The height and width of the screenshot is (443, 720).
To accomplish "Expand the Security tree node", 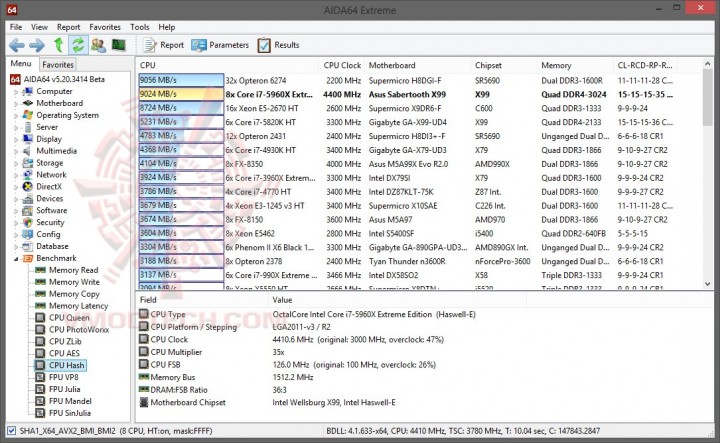I will coord(16,223).
